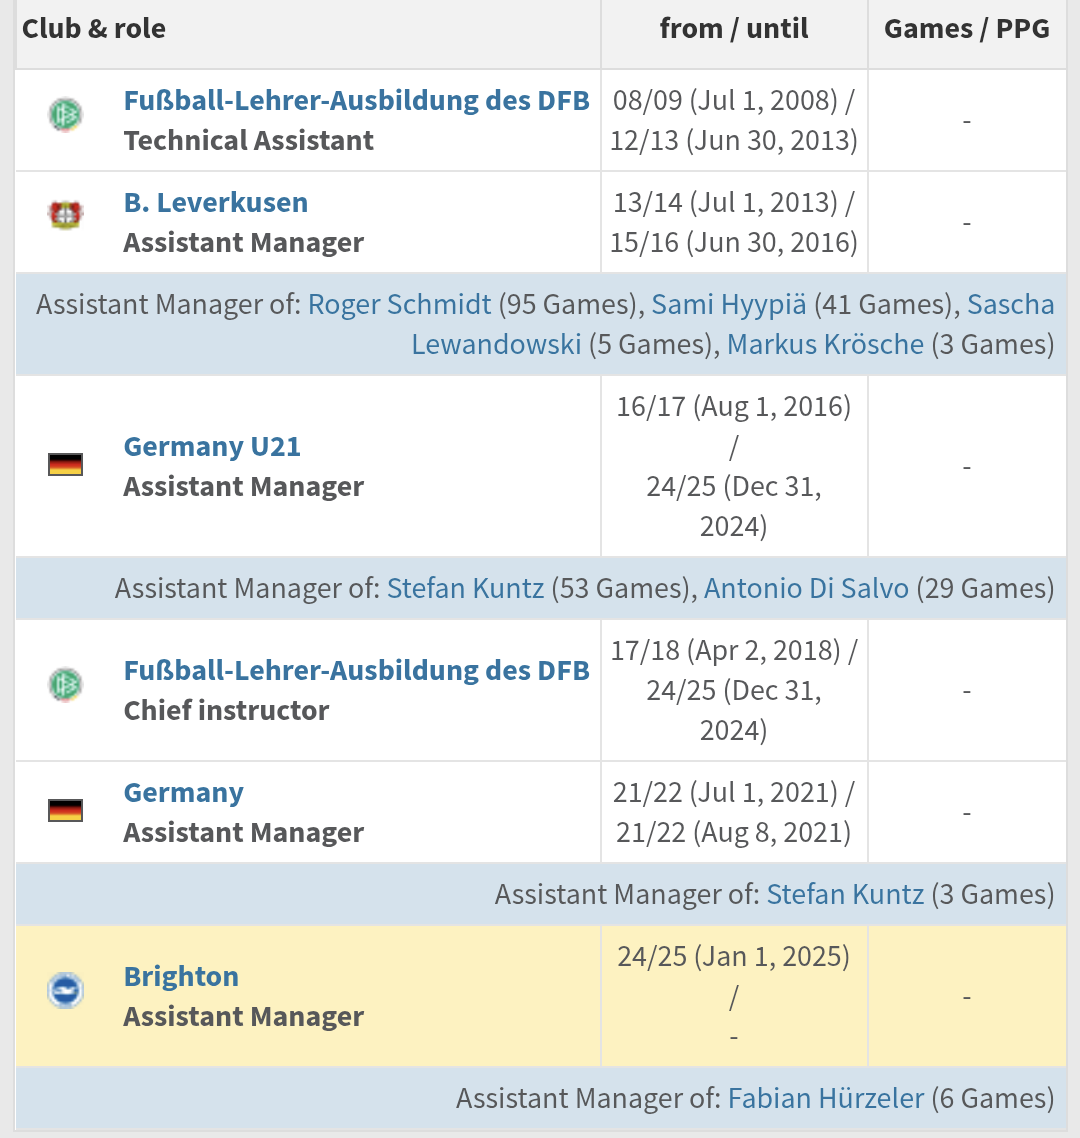Open the Germany U21 team link
1080x1138 pixels.
click(212, 446)
